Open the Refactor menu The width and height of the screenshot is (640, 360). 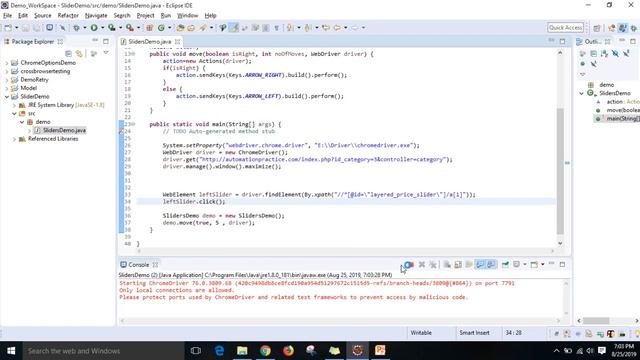coord(68,16)
